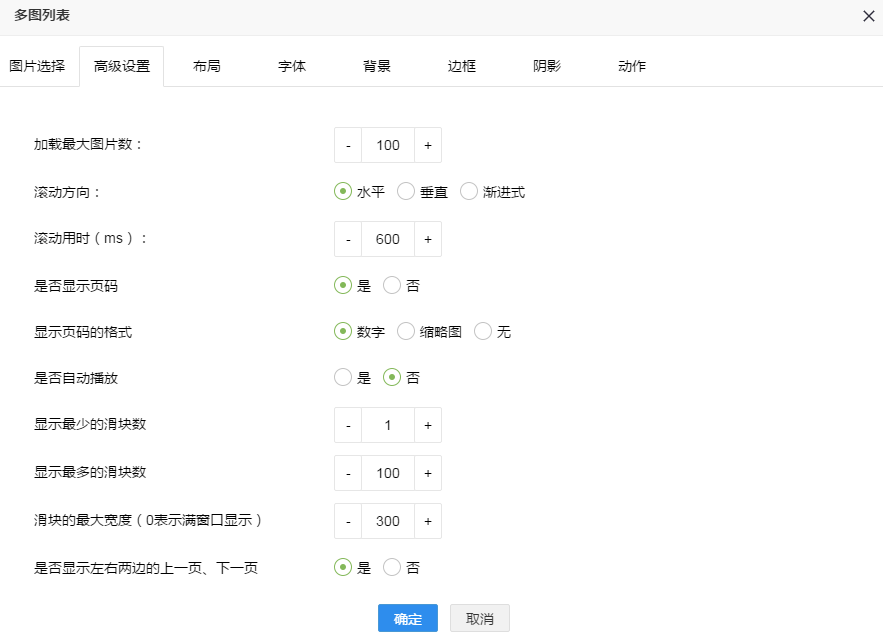Choose 渐进式 scroll direction
Viewport: 883px width, 638px height.
469,192
